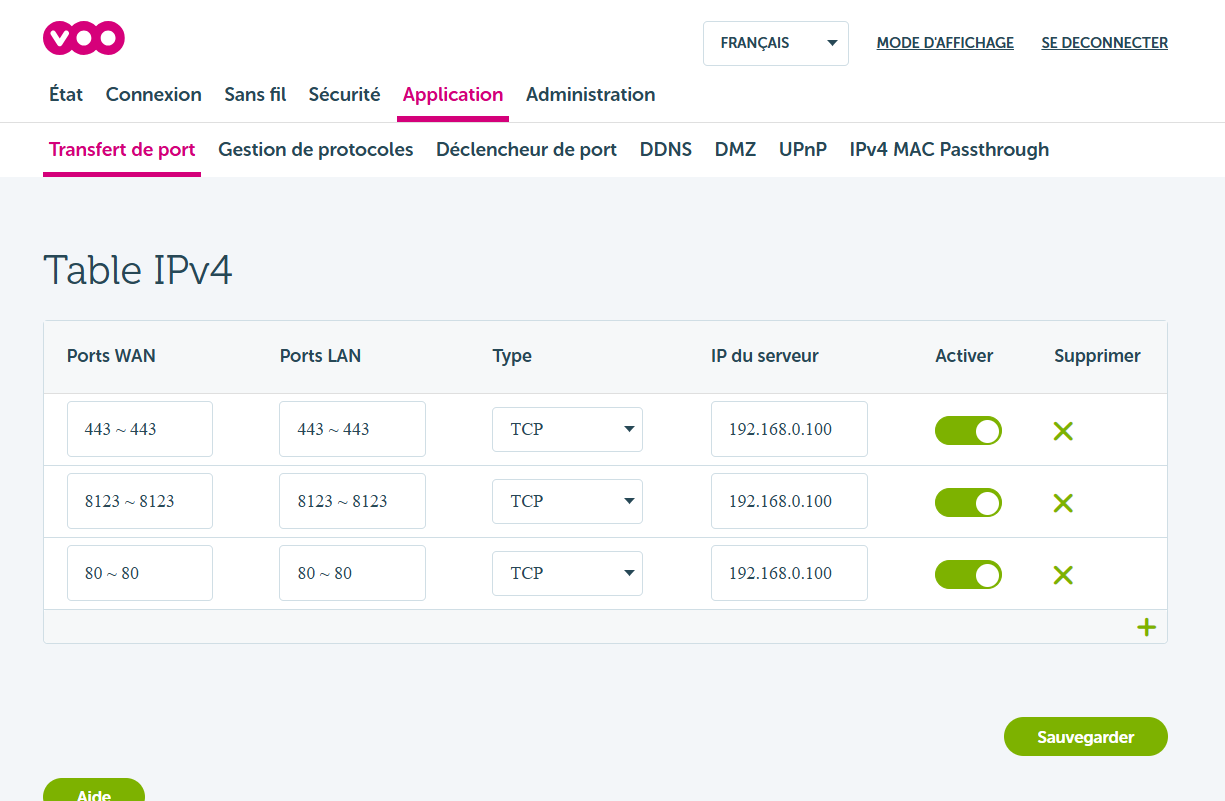Edit WAN ports field showing 80 ~ 80
The image size is (1225, 801).
[140, 573]
